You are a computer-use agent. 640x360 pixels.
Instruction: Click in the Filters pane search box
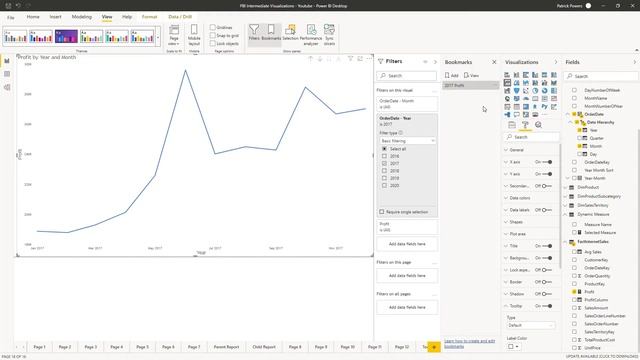coord(407,76)
